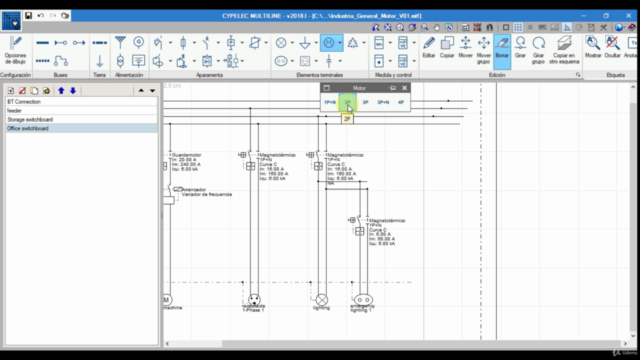Select the Tierra downward arrow tool
Screen dimensions: 640x360
coord(100,61)
